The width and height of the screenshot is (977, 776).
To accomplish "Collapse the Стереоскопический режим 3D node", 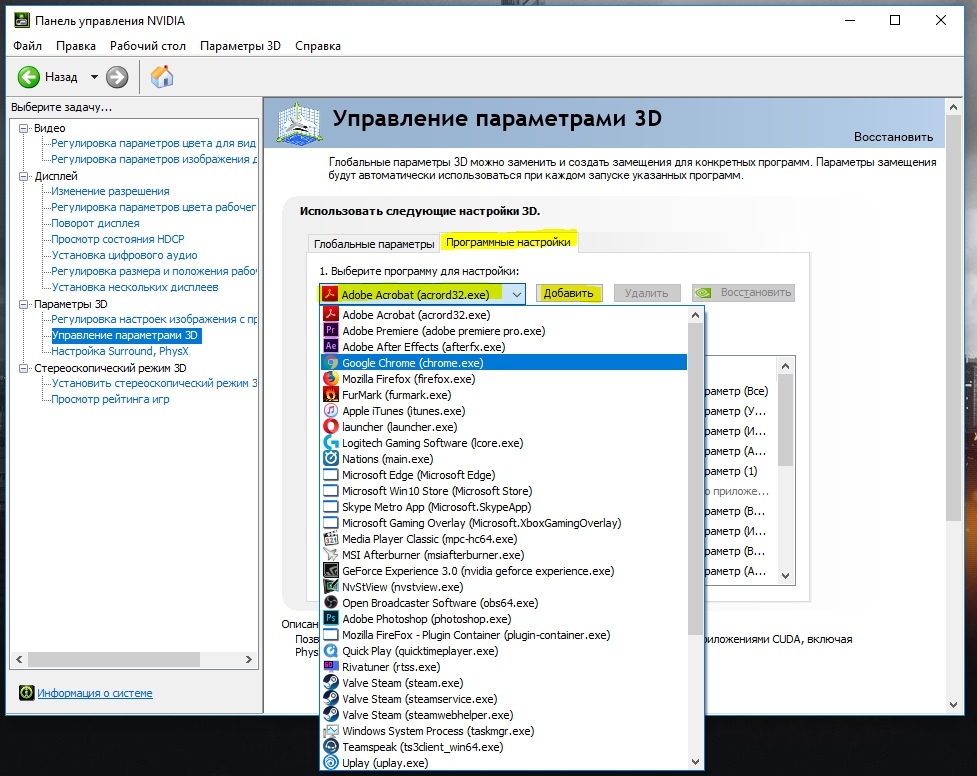I will [24, 368].
